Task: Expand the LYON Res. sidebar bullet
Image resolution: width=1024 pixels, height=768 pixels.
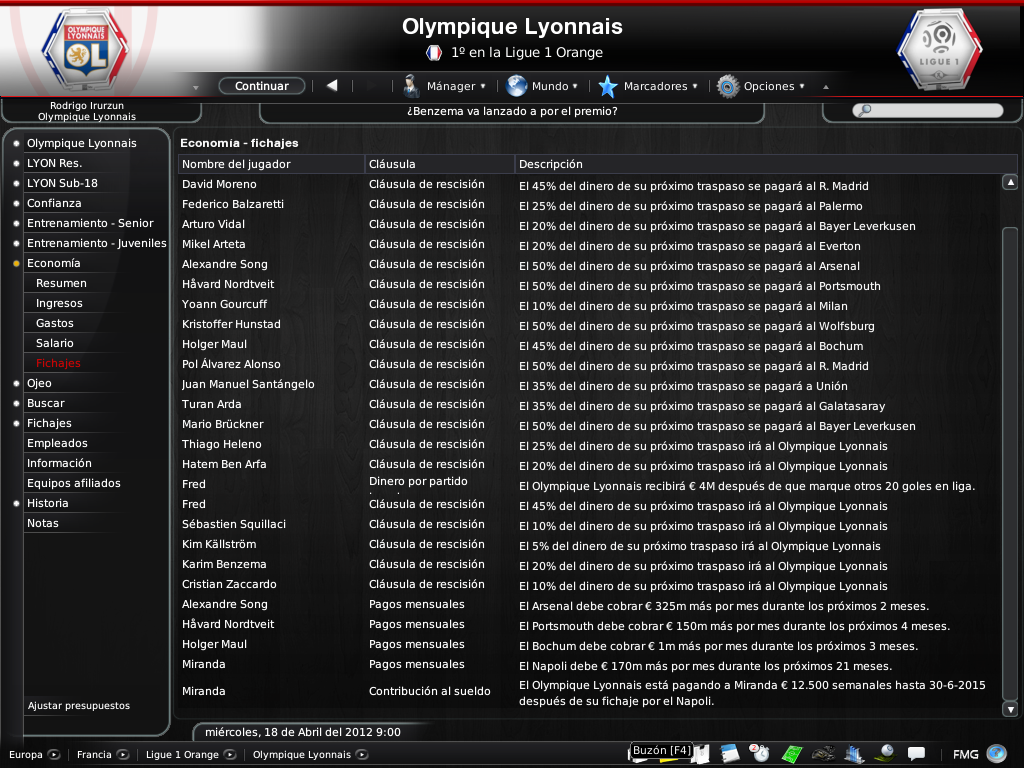Action: (16, 163)
